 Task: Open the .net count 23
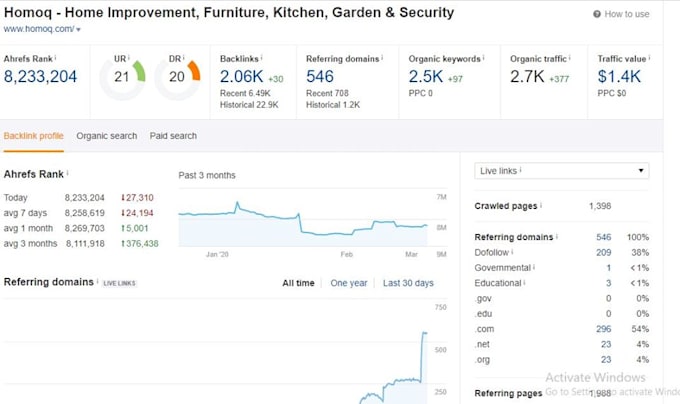[x=606, y=344]
